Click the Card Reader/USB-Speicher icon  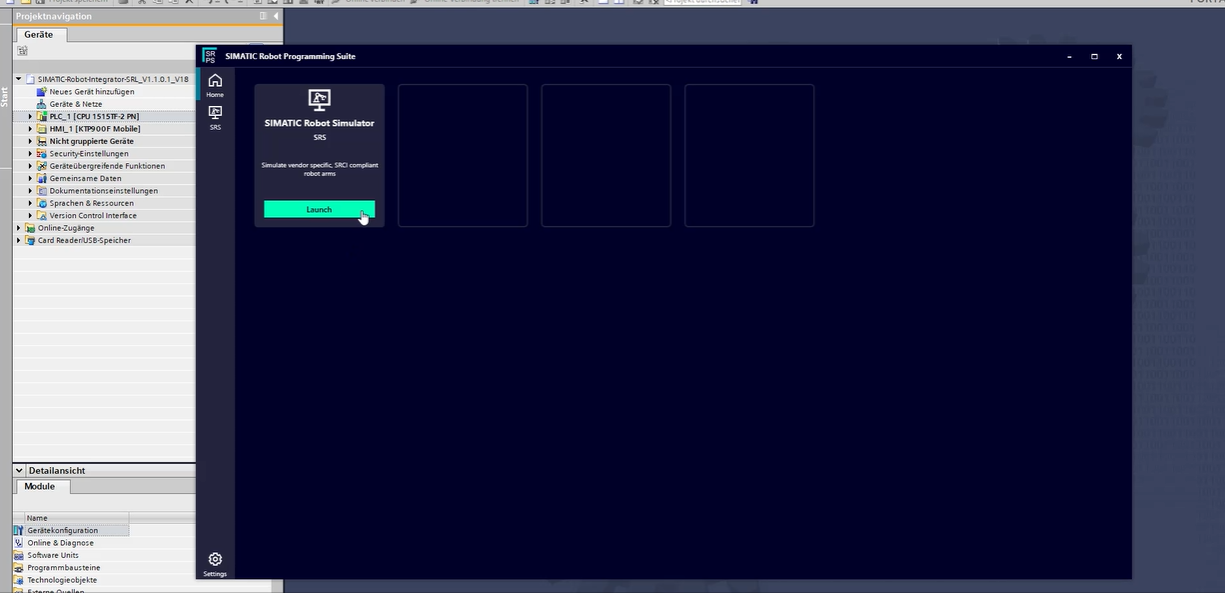click(30, 240)
